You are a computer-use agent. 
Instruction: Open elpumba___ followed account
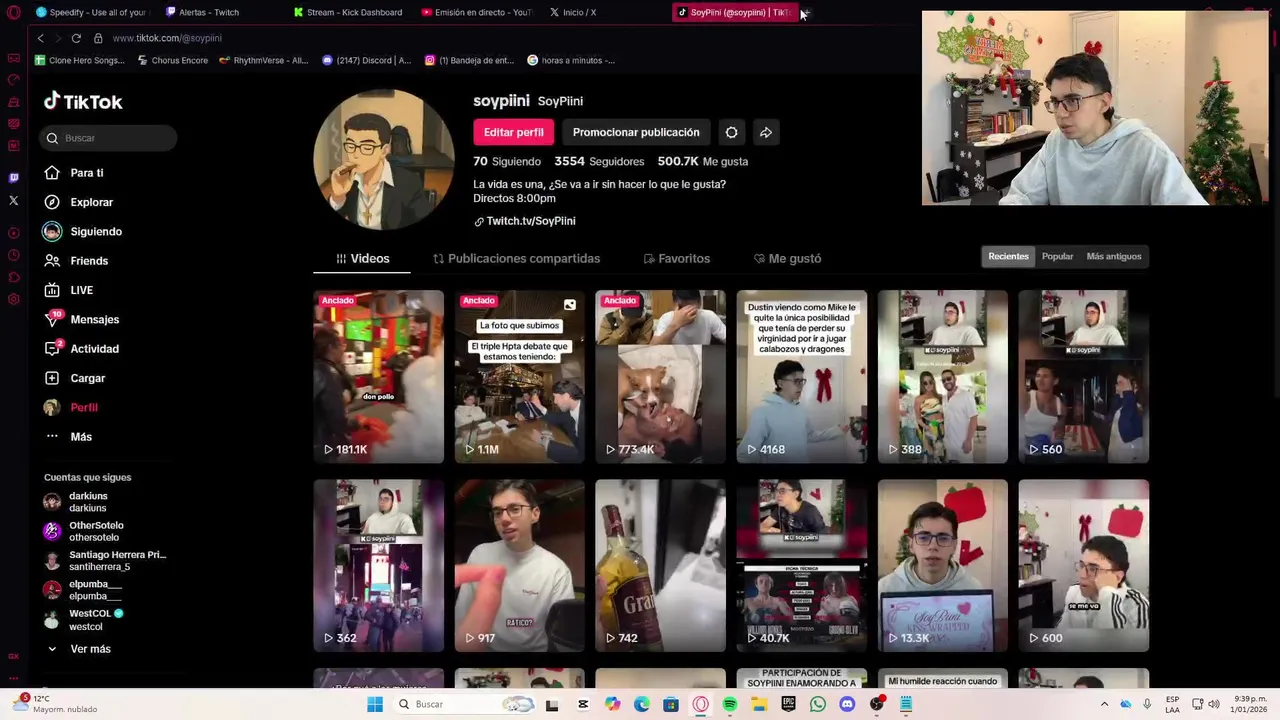[83, 590]
